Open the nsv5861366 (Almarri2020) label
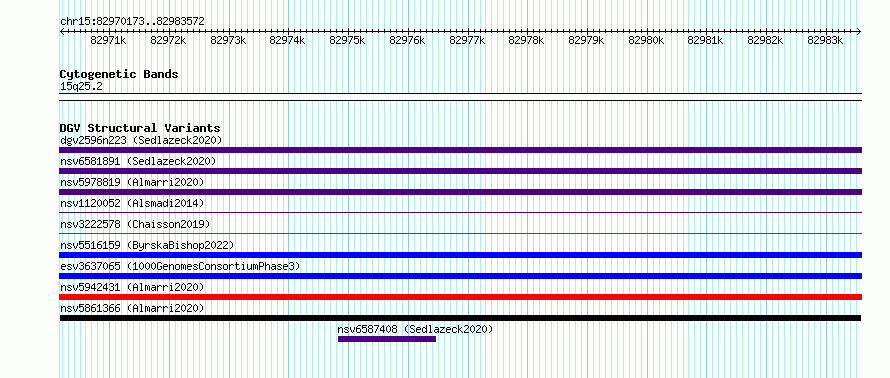Image resolution: width=890 pixels, height=378 pixels. point(132,308)
